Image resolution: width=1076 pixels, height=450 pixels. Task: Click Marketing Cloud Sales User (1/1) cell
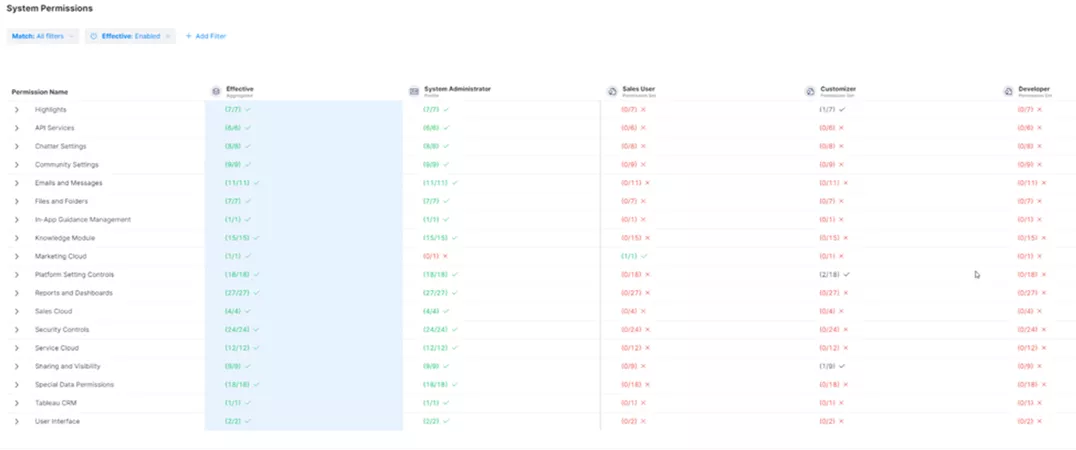coord(634,257)
